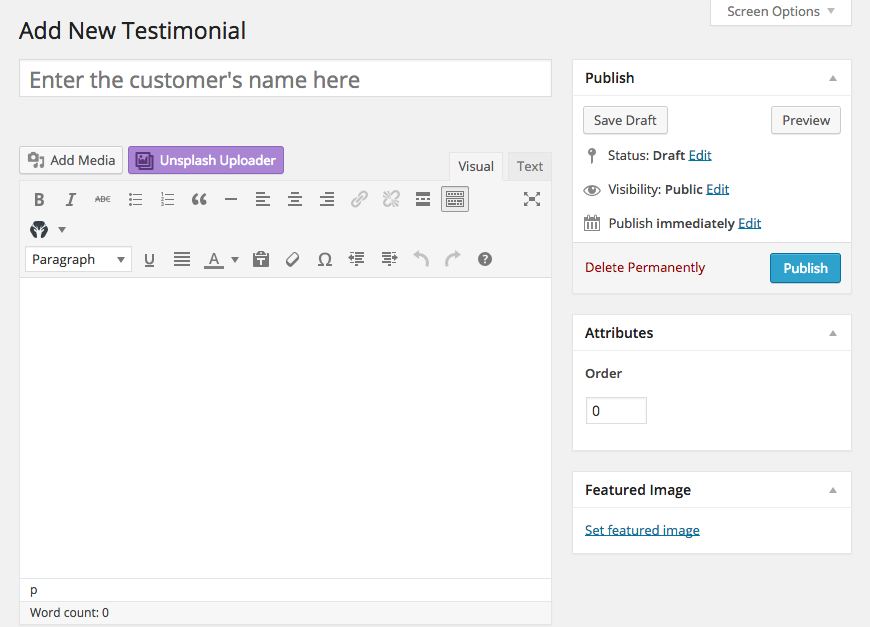Toggle paste as text
This screenshot has height=627, width=870.
(261, 259)
